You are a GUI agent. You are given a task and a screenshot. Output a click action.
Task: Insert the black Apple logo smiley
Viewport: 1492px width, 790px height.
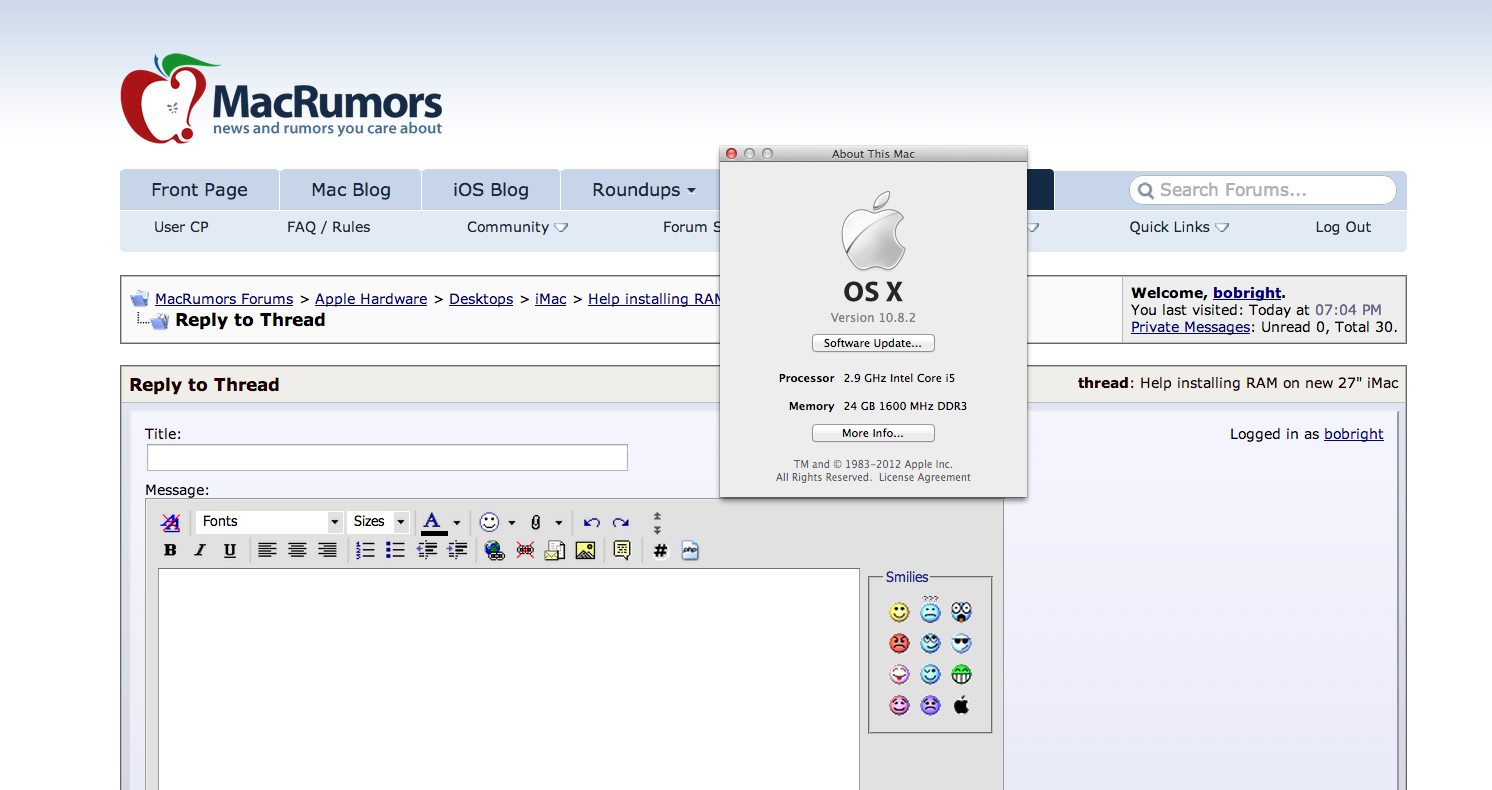(x=961, y=705)
